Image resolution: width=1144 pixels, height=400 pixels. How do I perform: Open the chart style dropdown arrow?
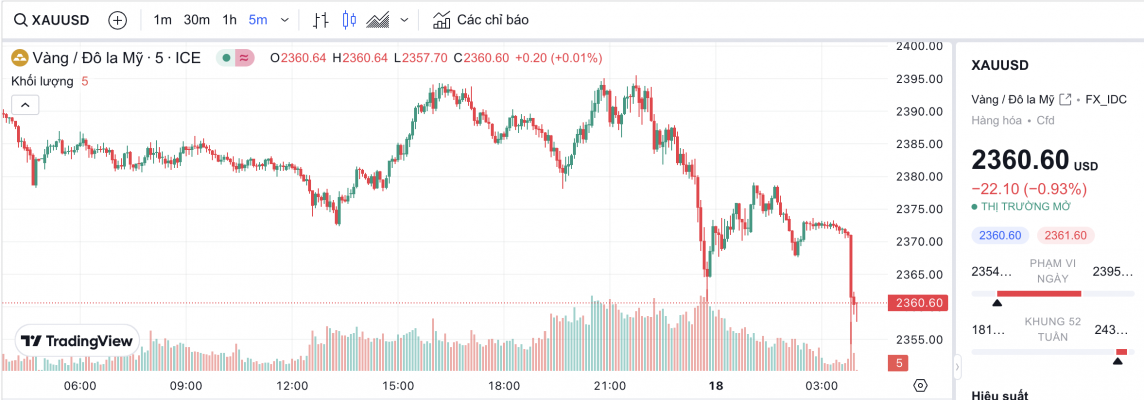404,20
